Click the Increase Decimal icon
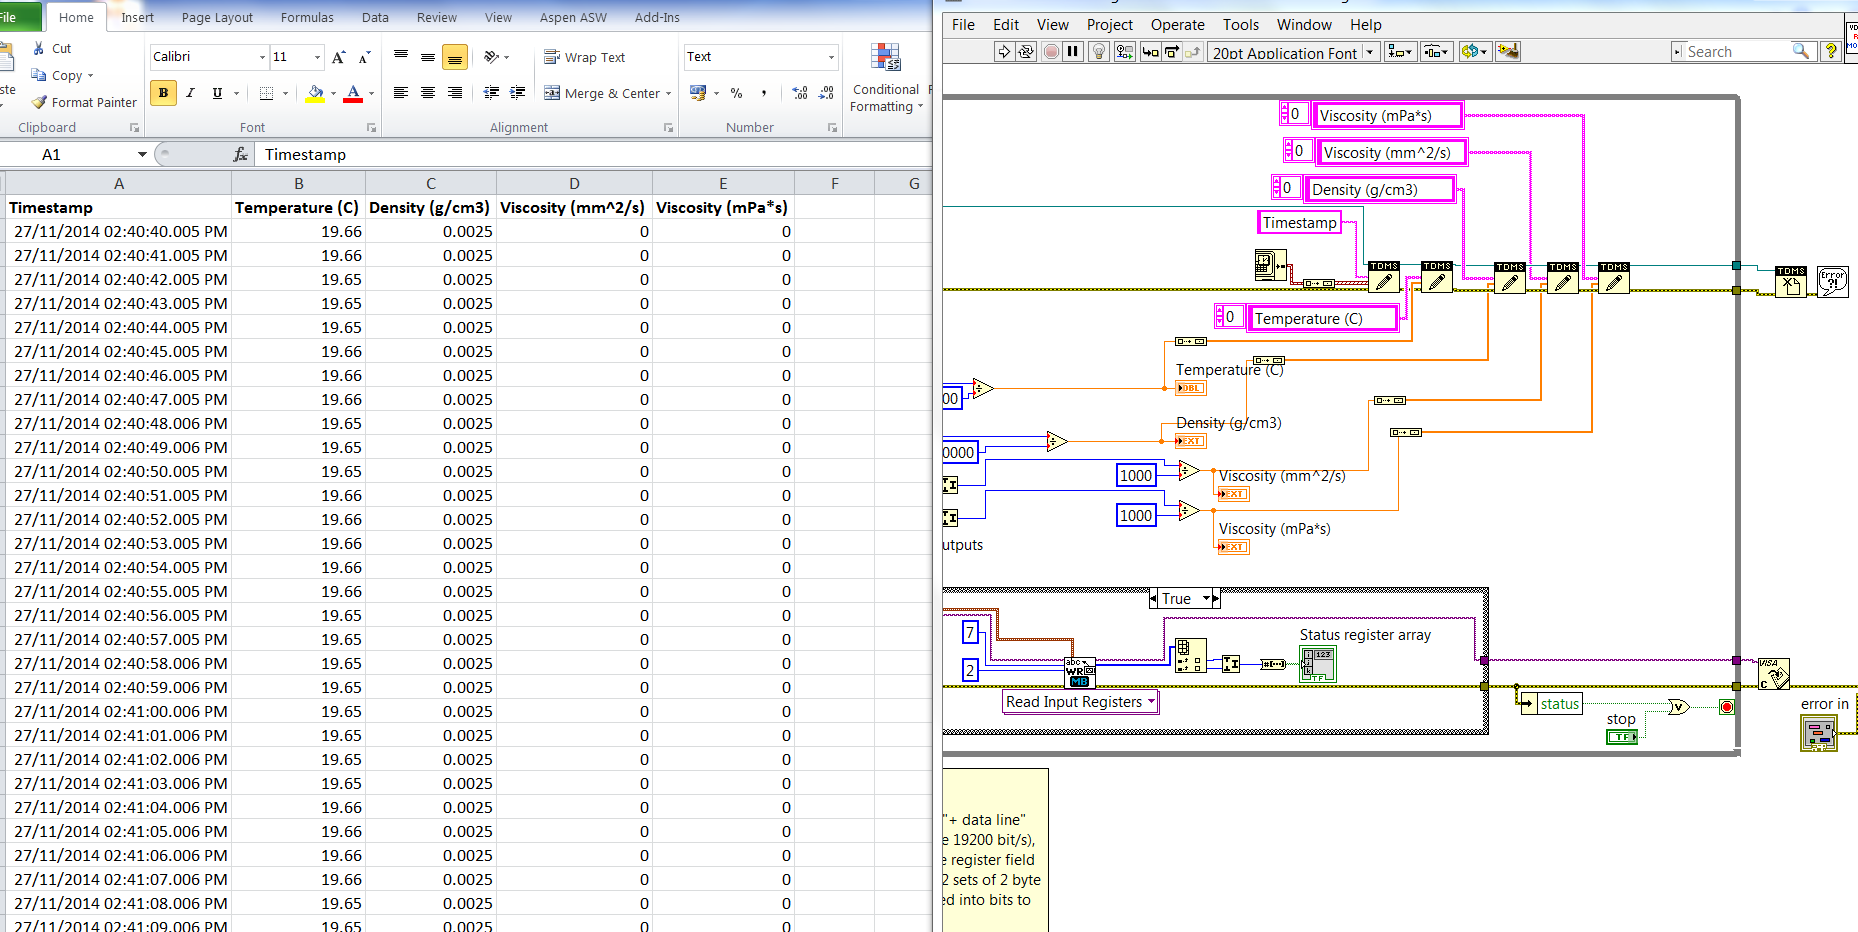 [x=800, y=93]
